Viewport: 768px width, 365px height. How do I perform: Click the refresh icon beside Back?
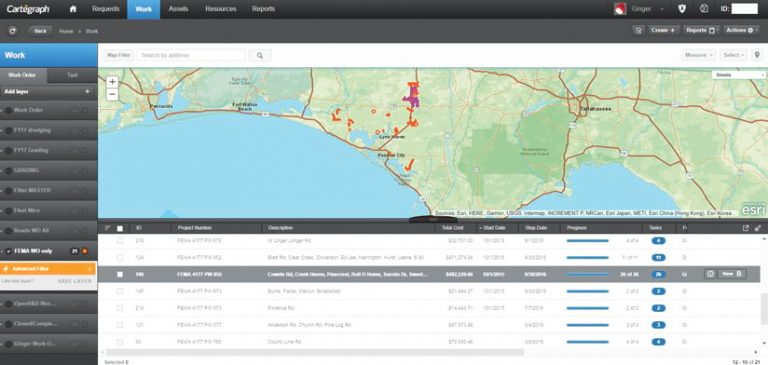coord(13,31)
